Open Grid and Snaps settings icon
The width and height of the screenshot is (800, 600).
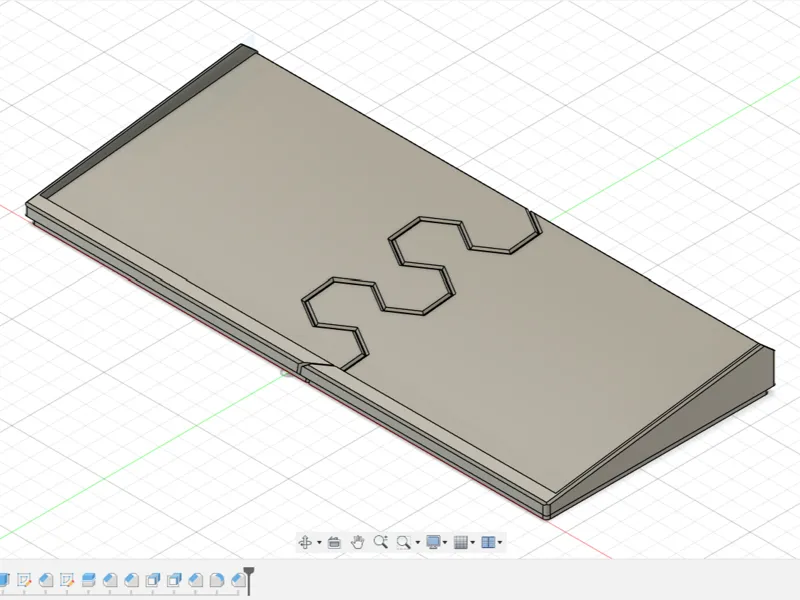pyautogui.click(x=461, y=542)
